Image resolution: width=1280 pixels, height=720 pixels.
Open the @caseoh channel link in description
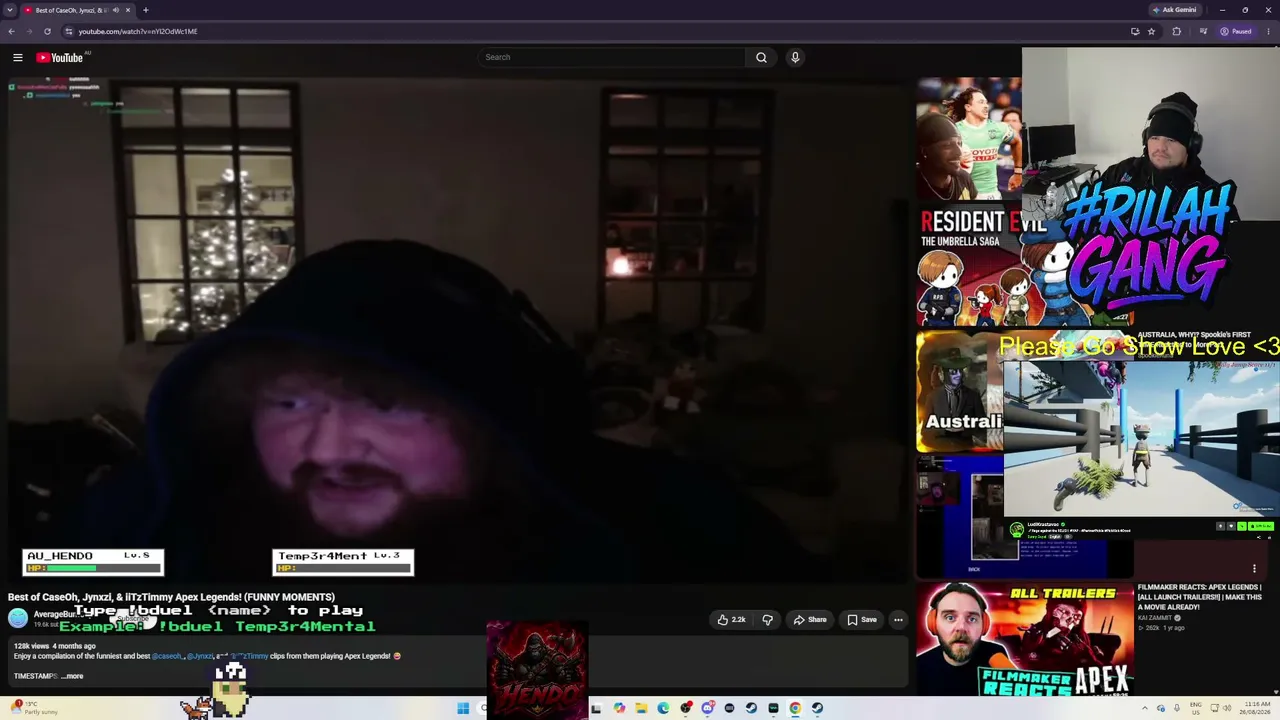point(167,657)
